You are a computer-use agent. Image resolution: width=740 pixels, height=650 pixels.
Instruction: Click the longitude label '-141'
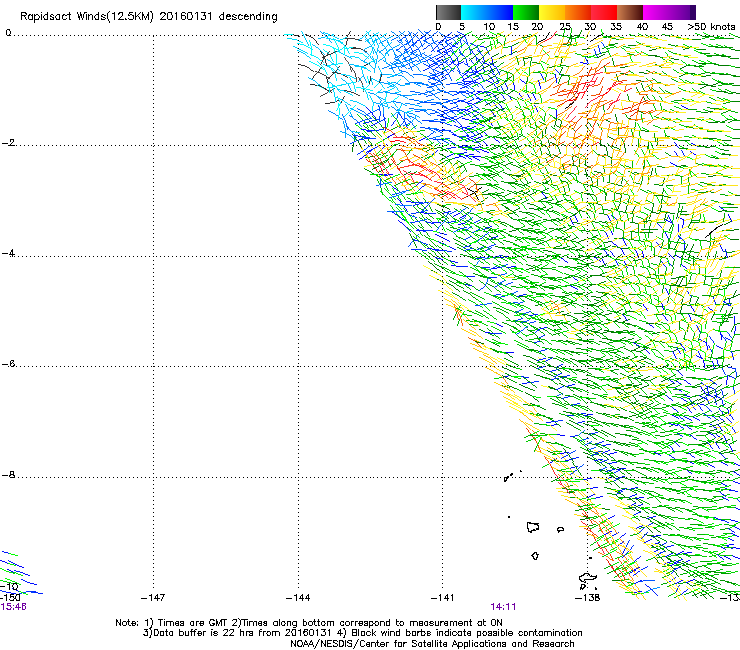click(x=443, y=598)
